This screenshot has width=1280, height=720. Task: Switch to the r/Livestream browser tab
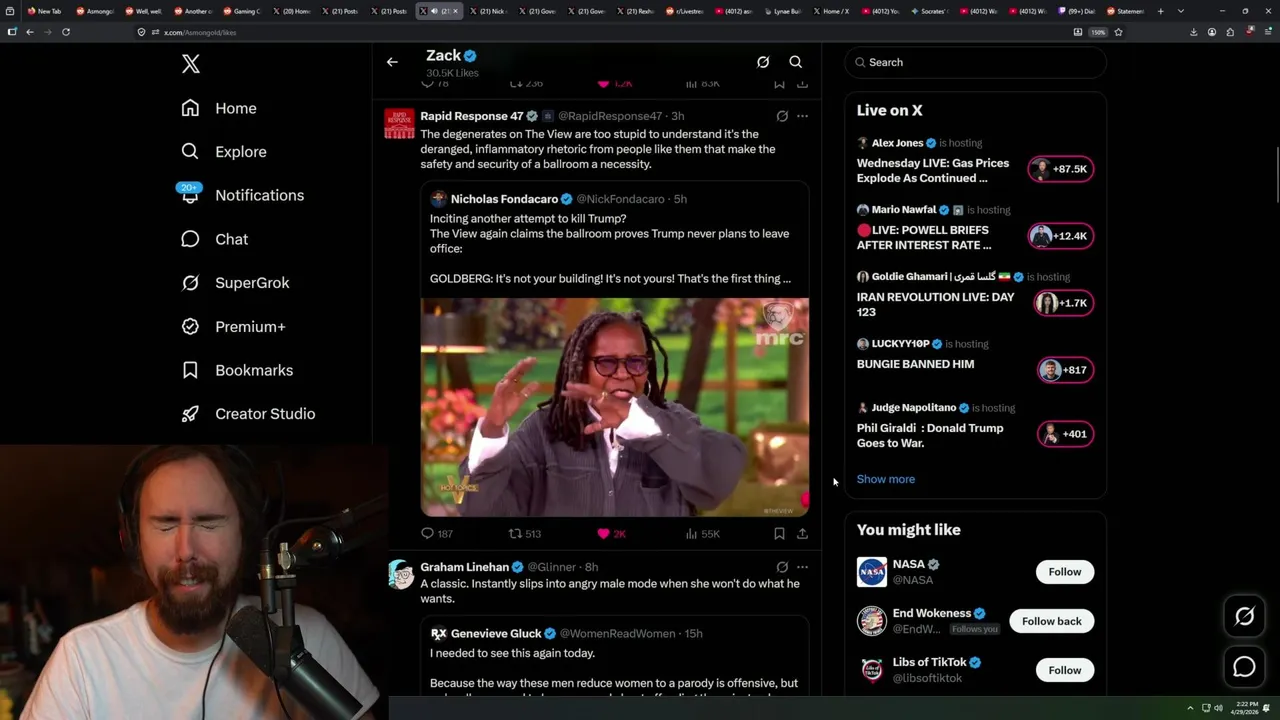click(685, 11)
